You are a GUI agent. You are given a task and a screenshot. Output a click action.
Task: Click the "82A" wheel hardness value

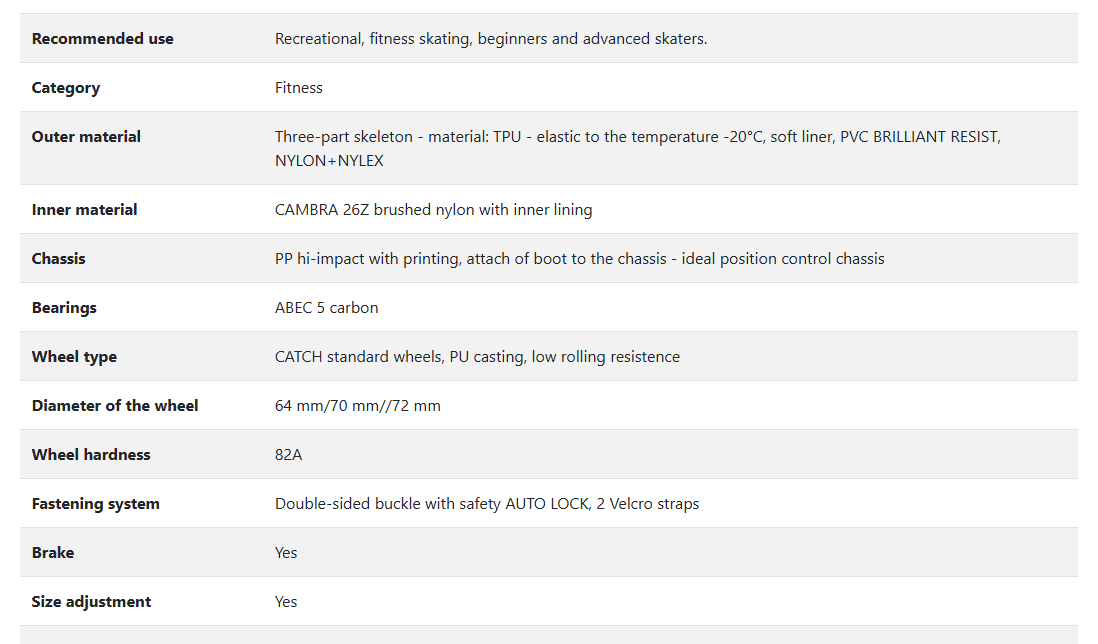pos(288,455)
